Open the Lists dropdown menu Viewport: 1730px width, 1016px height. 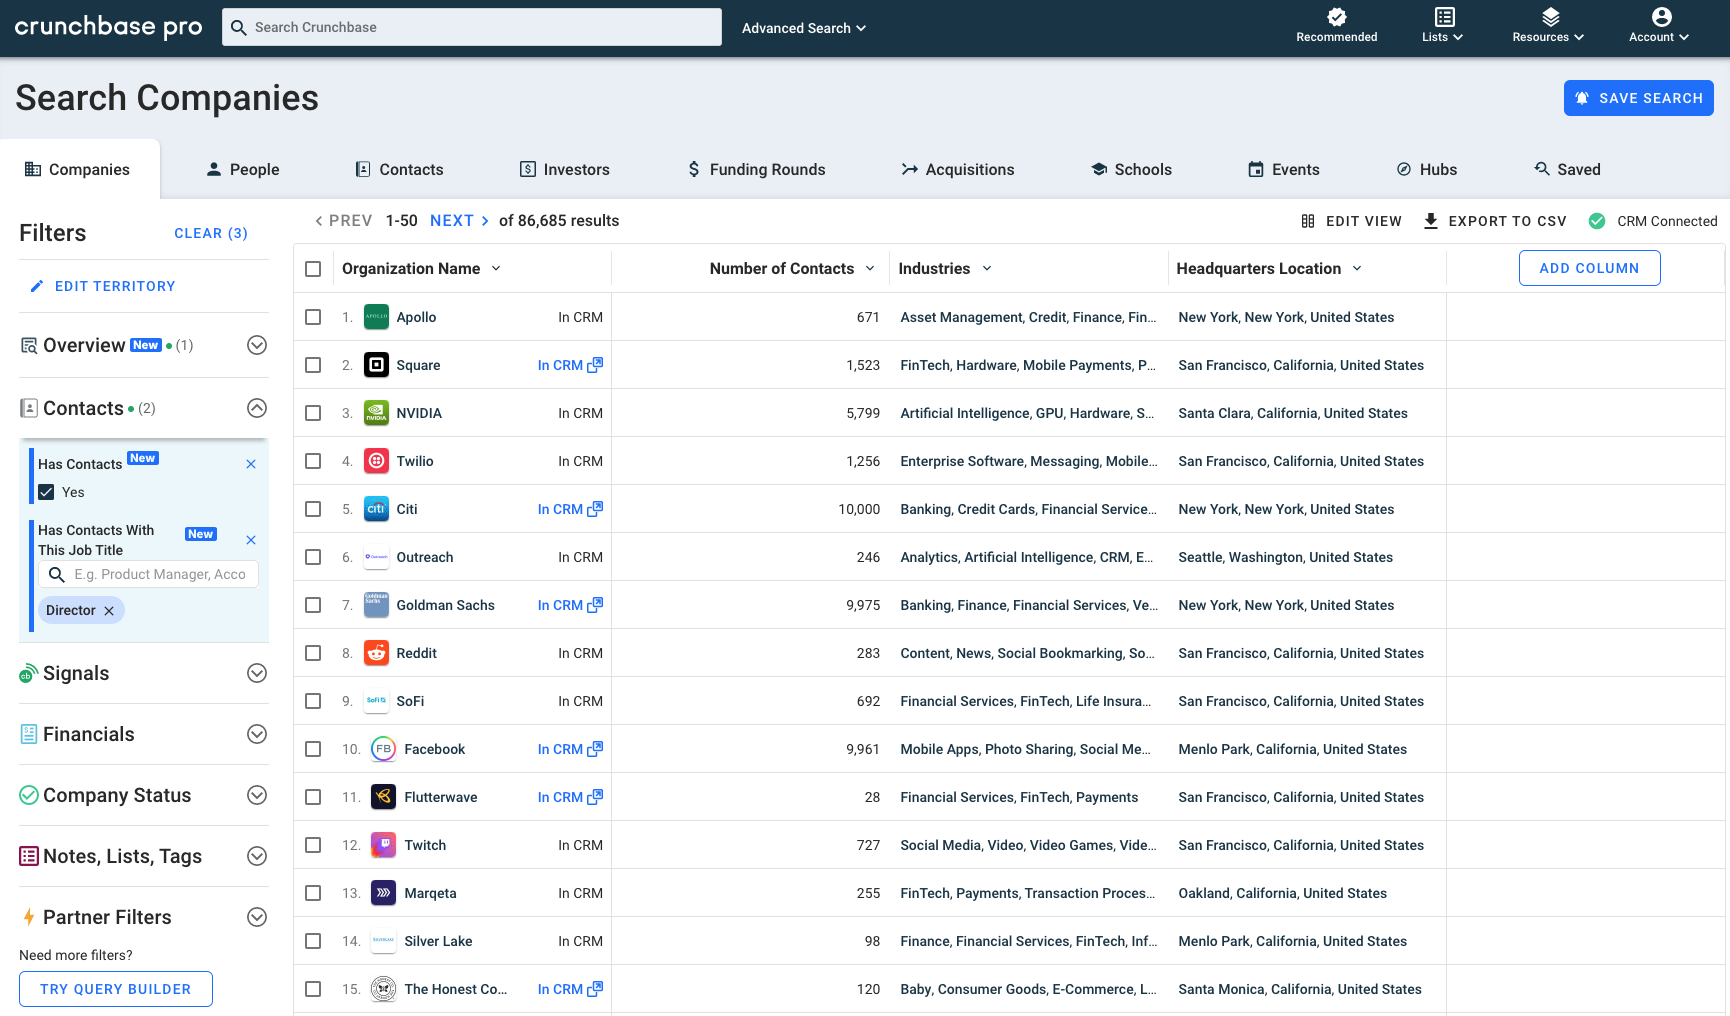pyautogui.click(x=1442, y=26)
